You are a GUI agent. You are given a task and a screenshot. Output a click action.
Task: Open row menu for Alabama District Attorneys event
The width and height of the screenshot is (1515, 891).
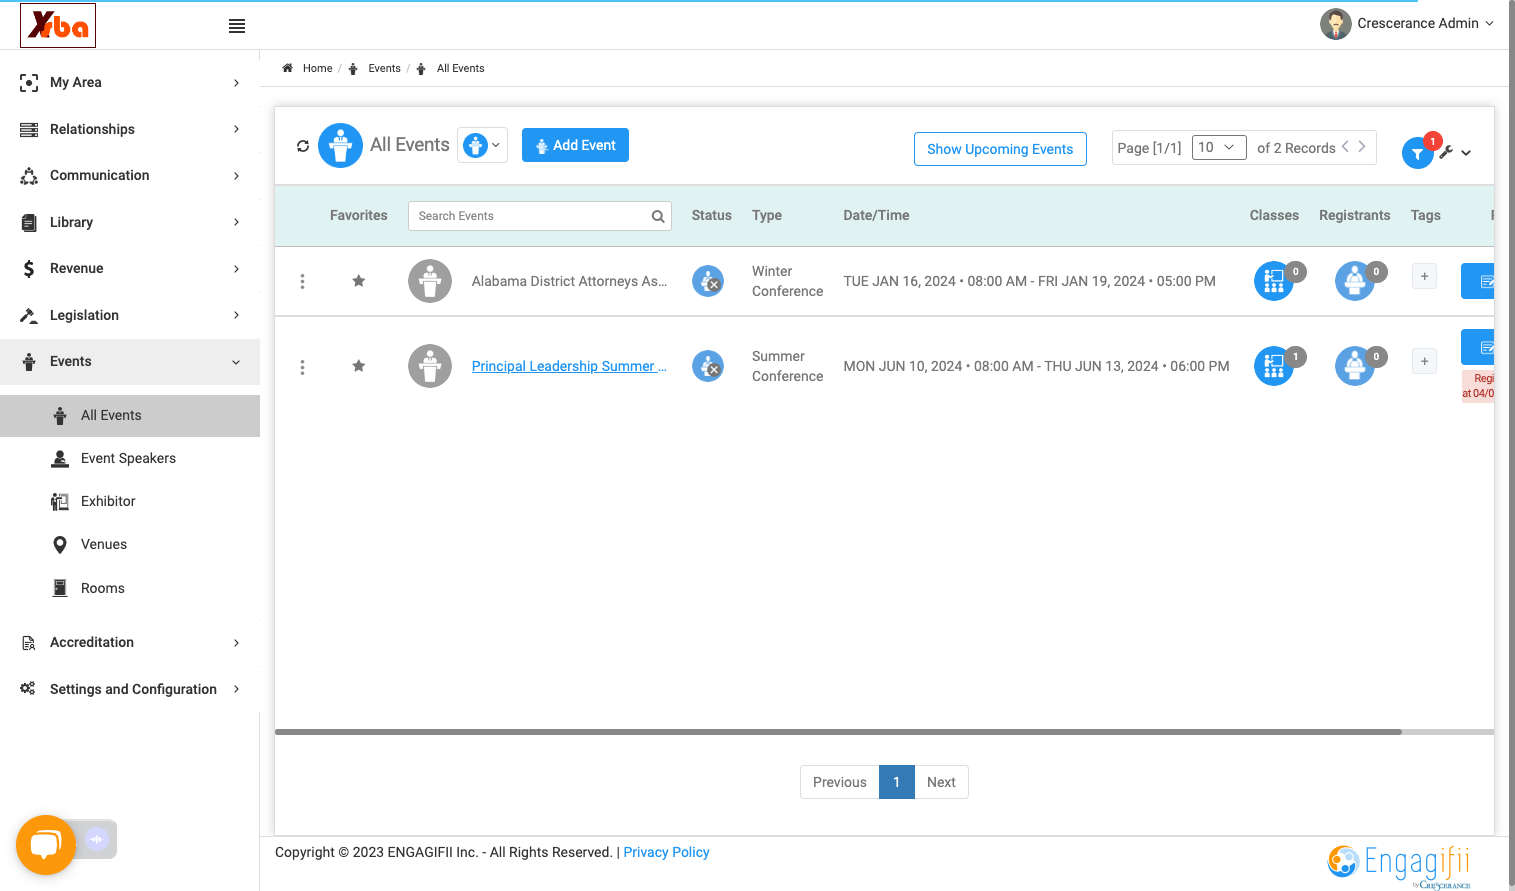click(x=302, y=282)
